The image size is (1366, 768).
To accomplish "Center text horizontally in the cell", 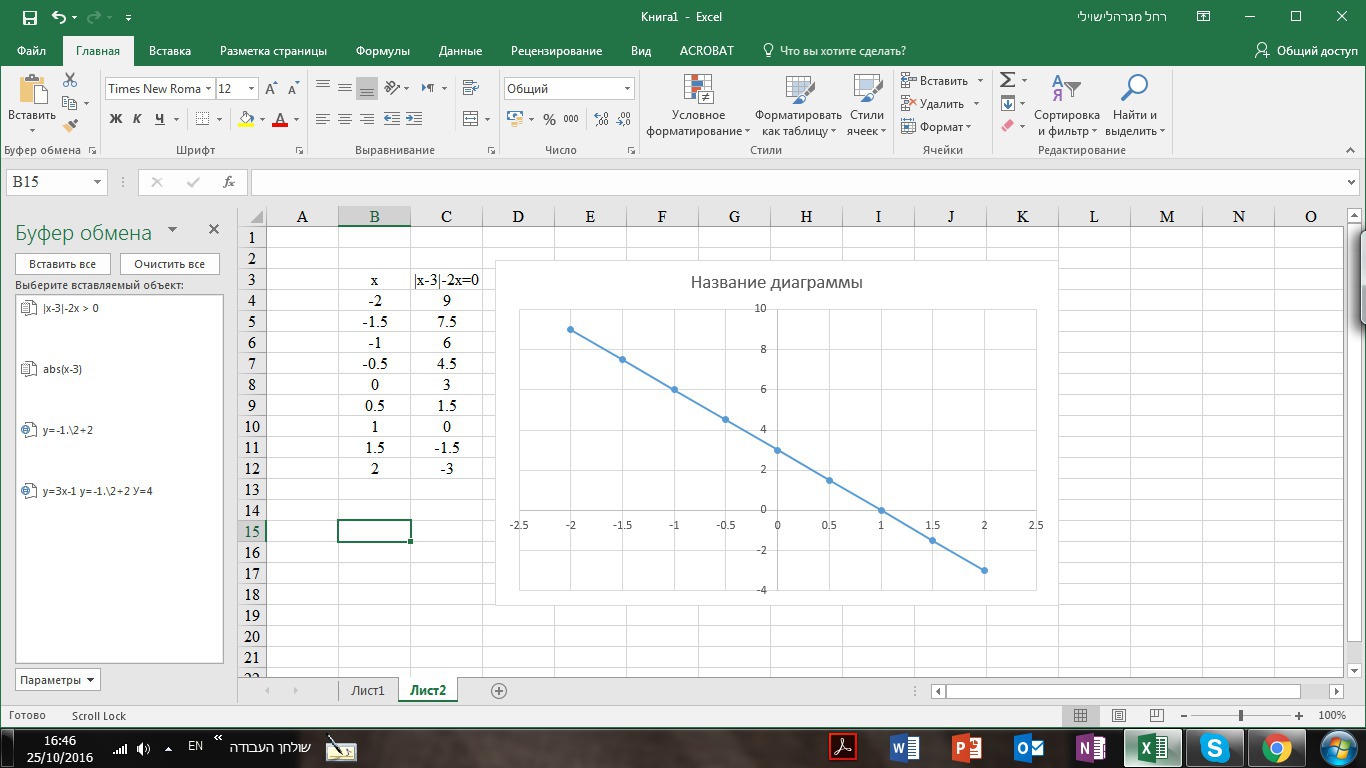I will [345, 119].
